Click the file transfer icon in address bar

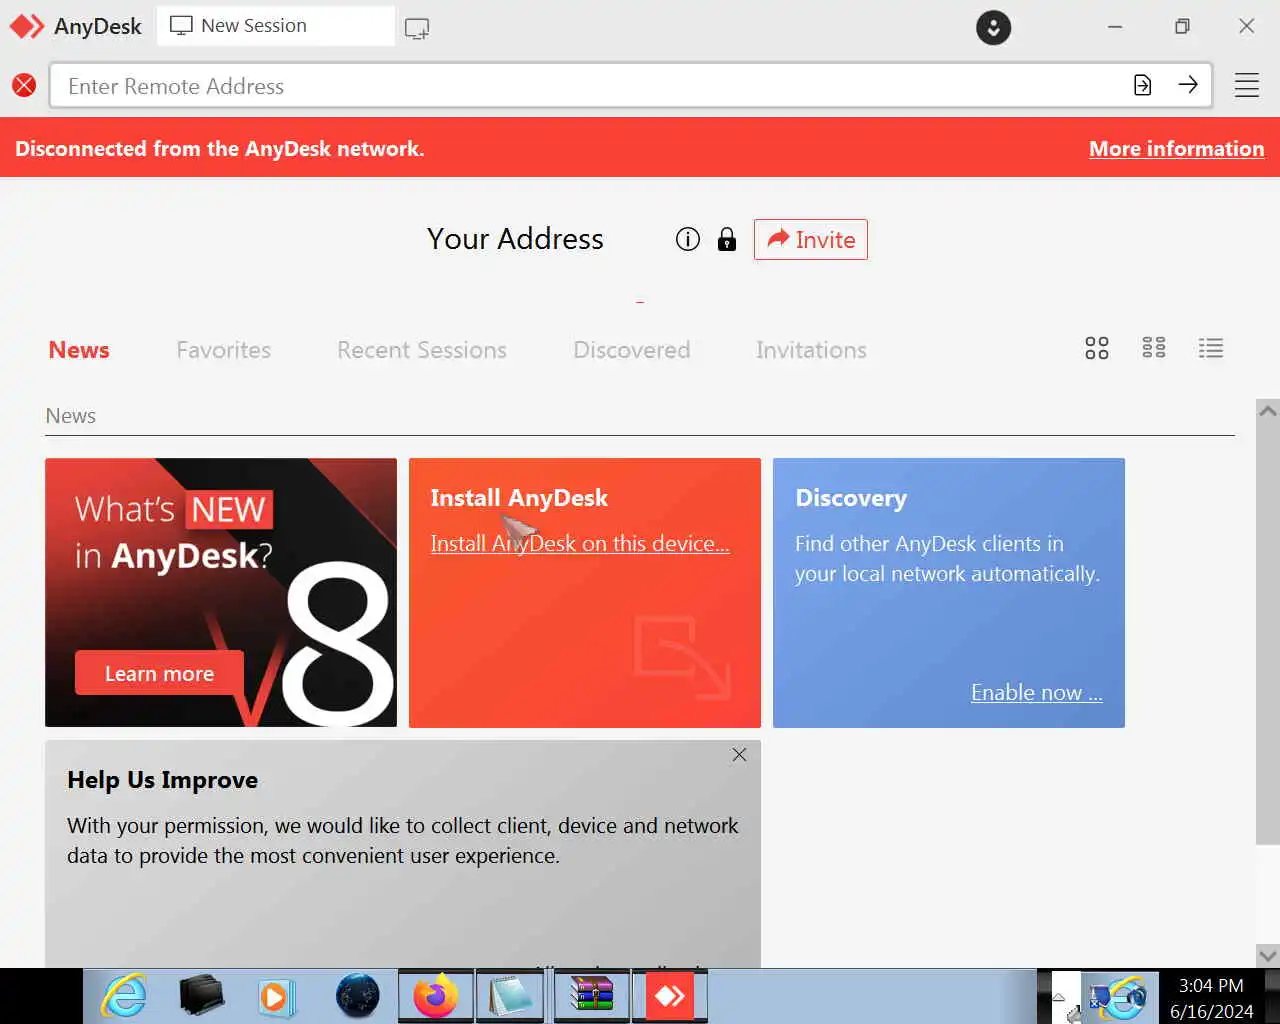click(x=1142, y=85)
